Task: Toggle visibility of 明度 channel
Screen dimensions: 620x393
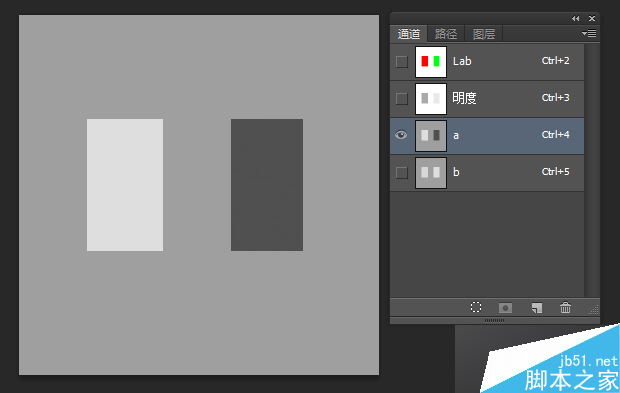Action: (402, 99)
